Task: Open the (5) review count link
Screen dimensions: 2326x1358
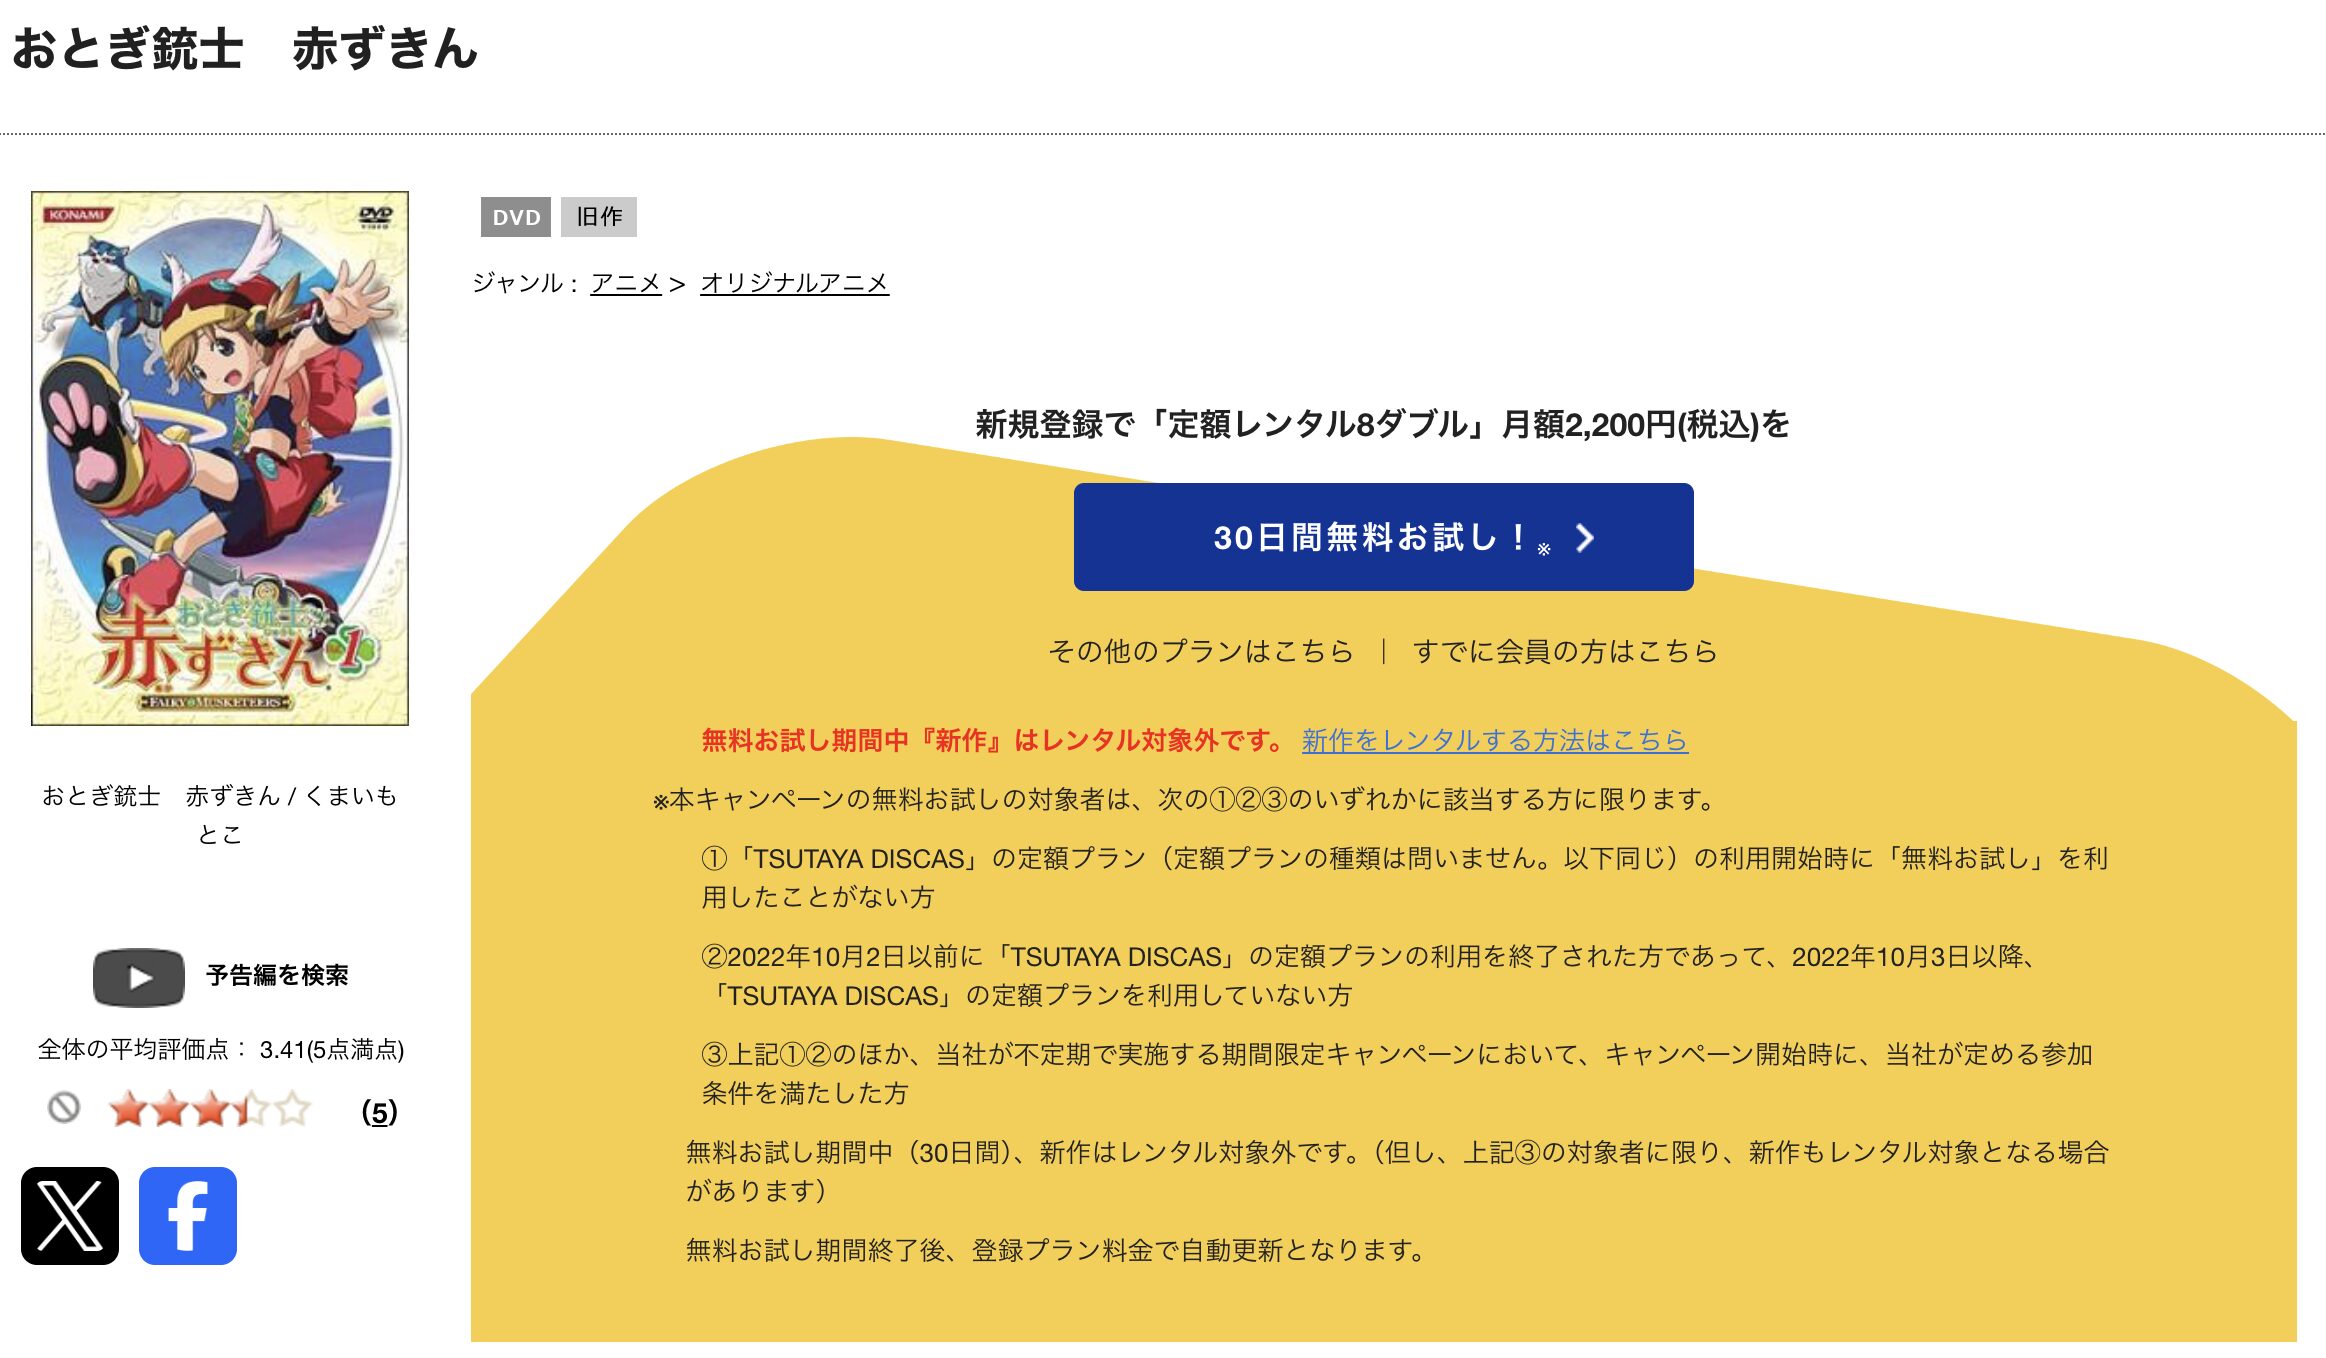Action: (379, 1111)
